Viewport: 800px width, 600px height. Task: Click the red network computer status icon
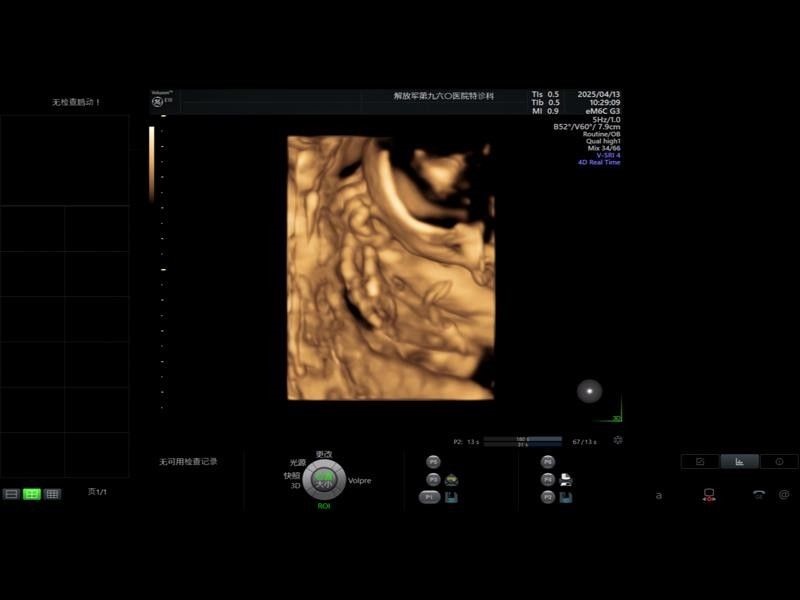tap(709, 495)
